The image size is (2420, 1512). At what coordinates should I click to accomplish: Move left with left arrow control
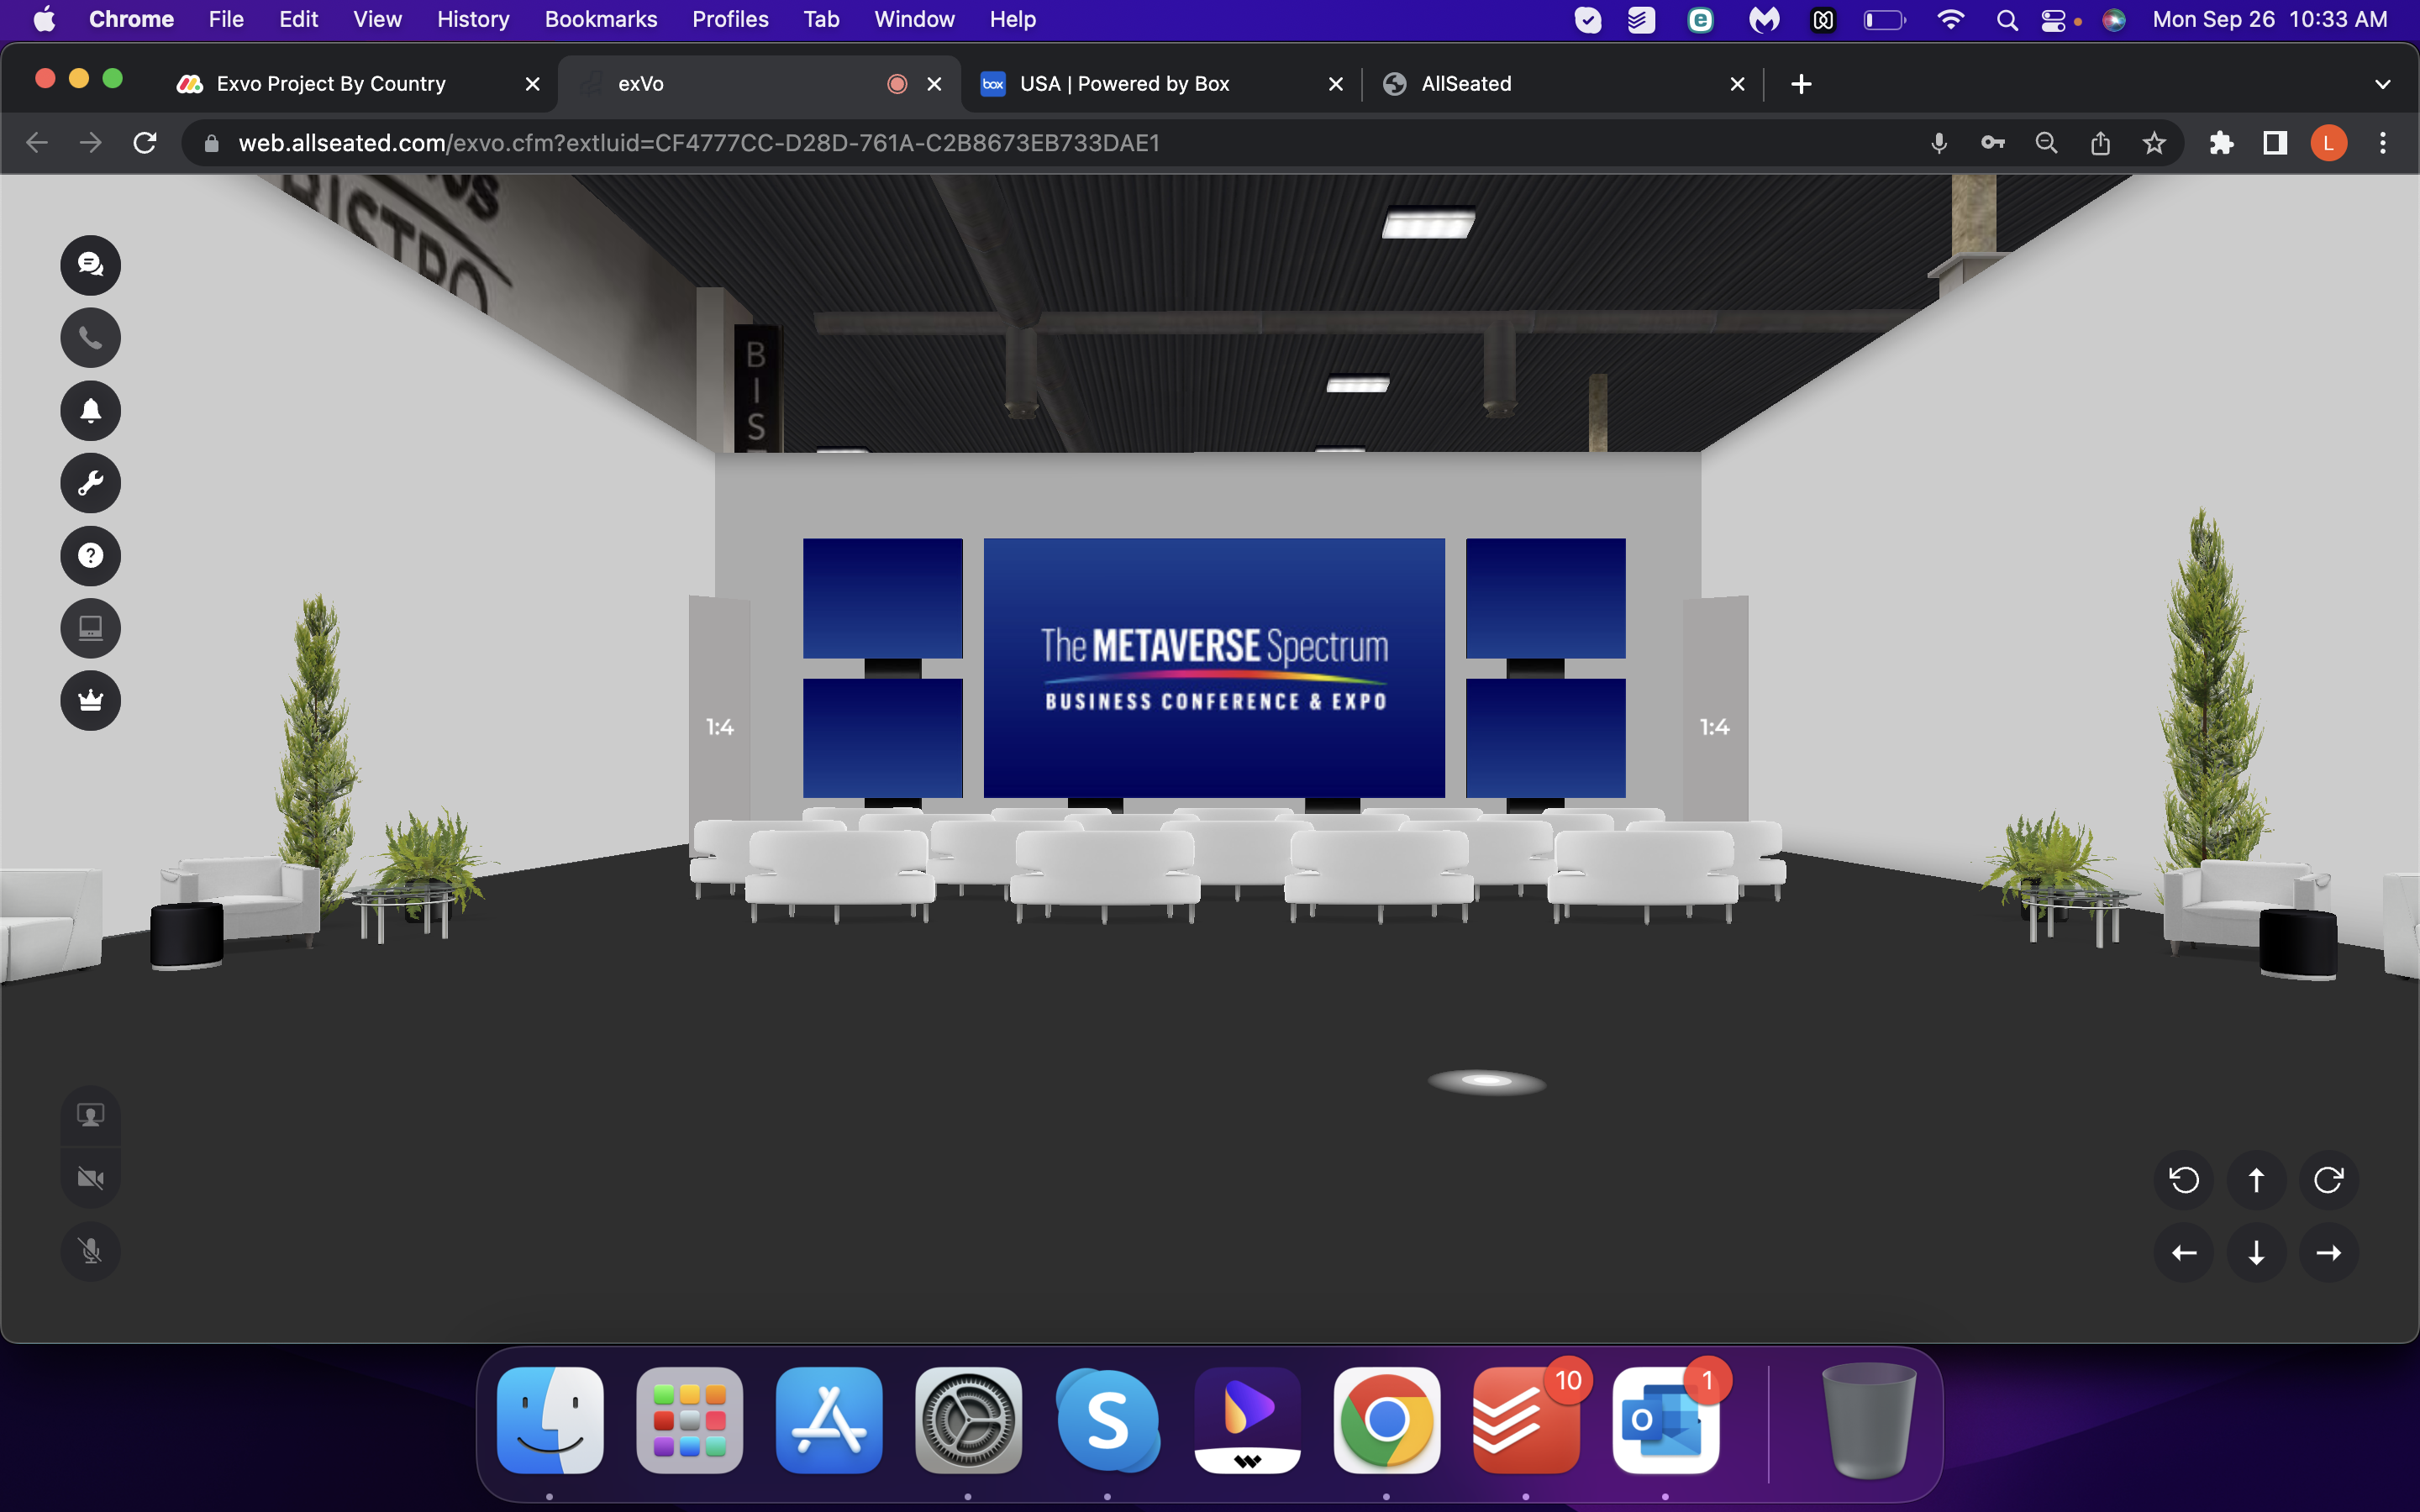(x=2184, y=1252)
